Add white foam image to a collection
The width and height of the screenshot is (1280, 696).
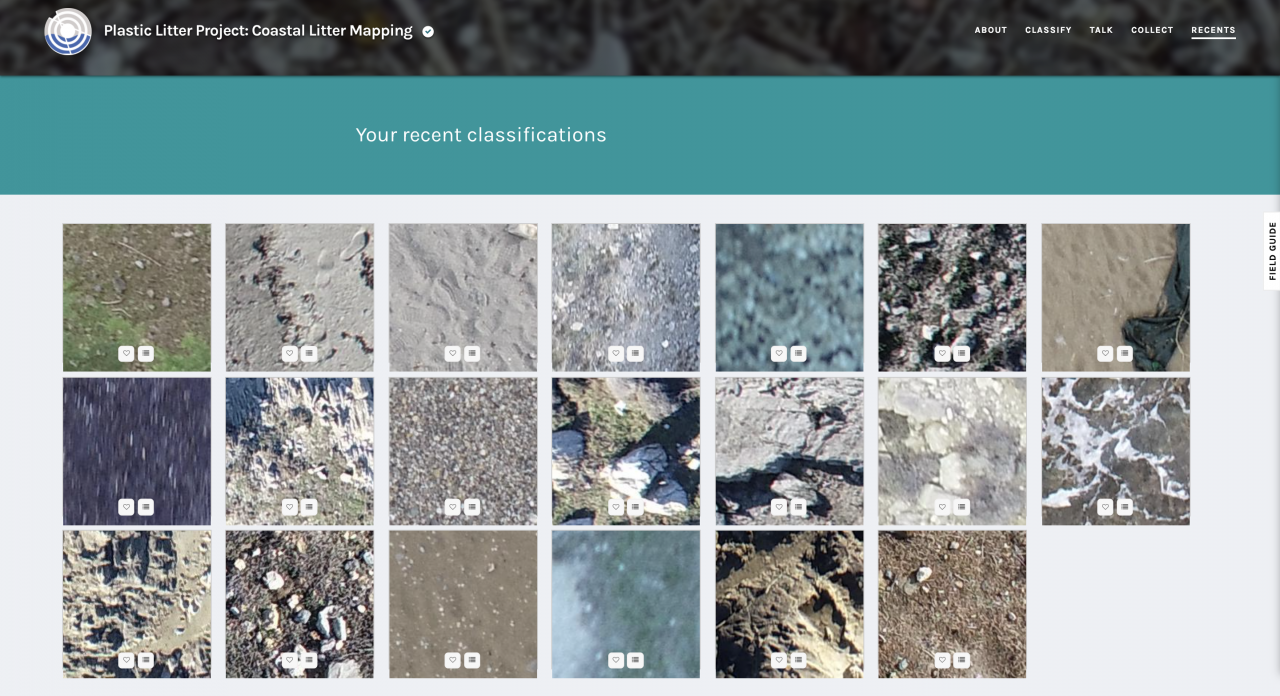coord(1125,507)
